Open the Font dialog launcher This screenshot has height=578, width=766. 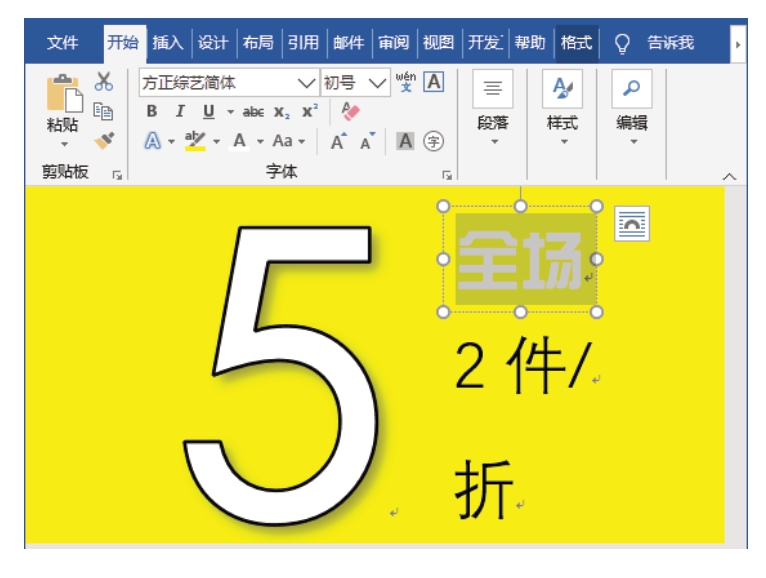click(447, 175)
